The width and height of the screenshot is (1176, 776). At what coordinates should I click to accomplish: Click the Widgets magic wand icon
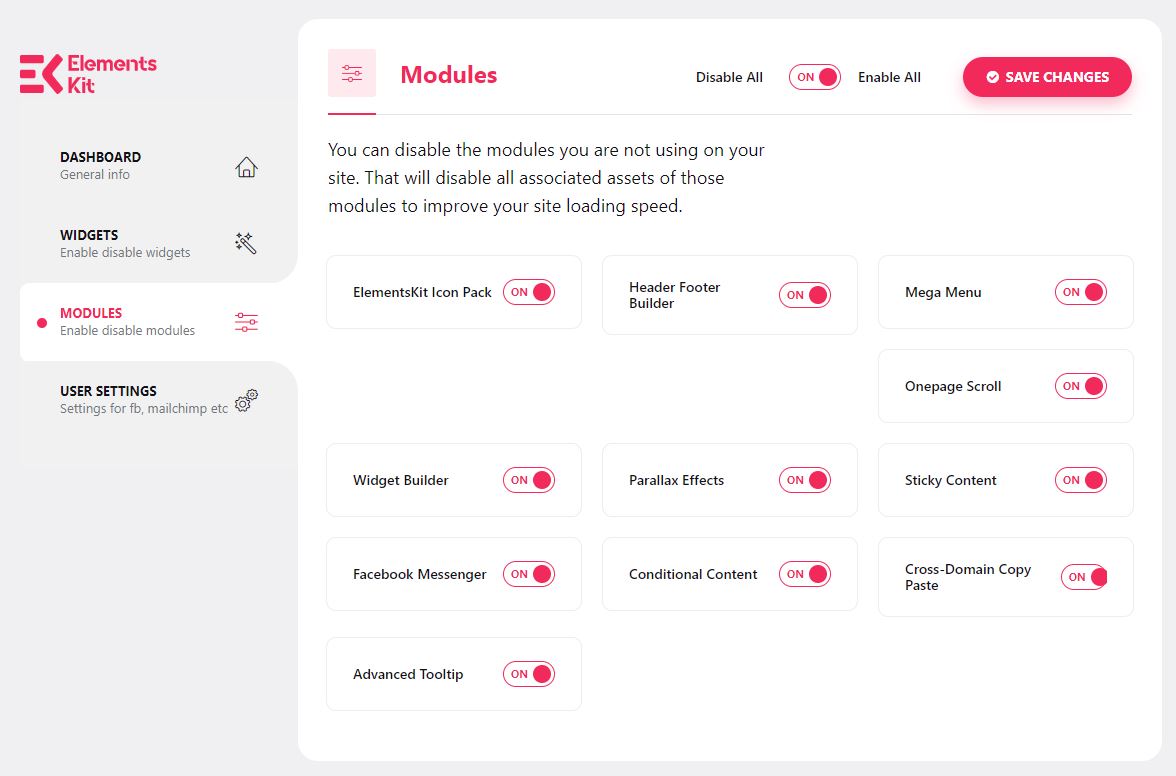tap(246, 243)
